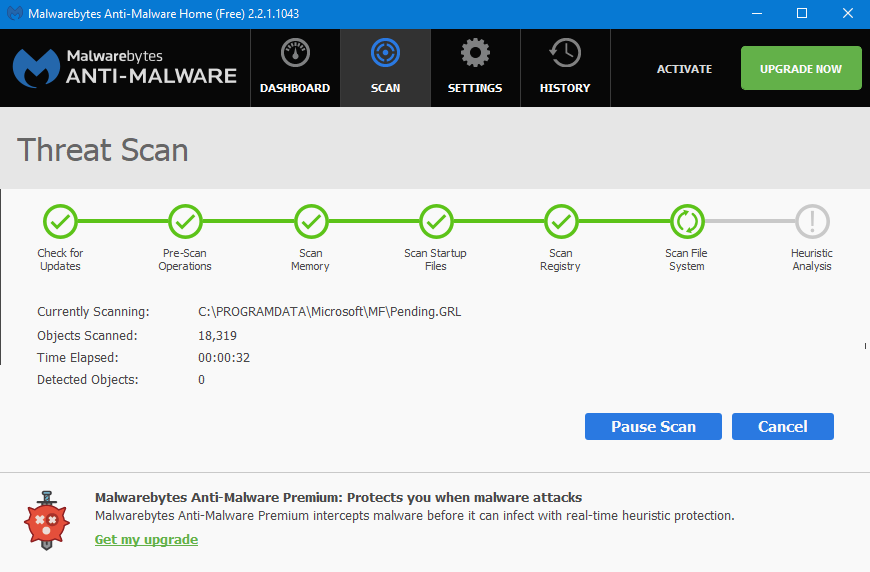
Task: Click the Objects Scanned label
Action: pos(87,336)
